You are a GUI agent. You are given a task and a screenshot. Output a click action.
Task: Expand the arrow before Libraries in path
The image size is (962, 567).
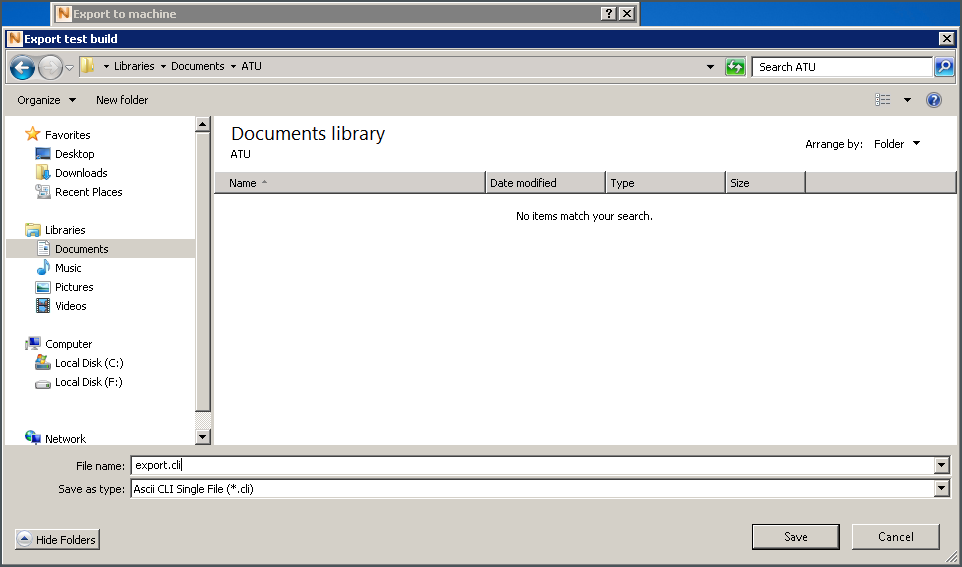(x=106, y=66)
